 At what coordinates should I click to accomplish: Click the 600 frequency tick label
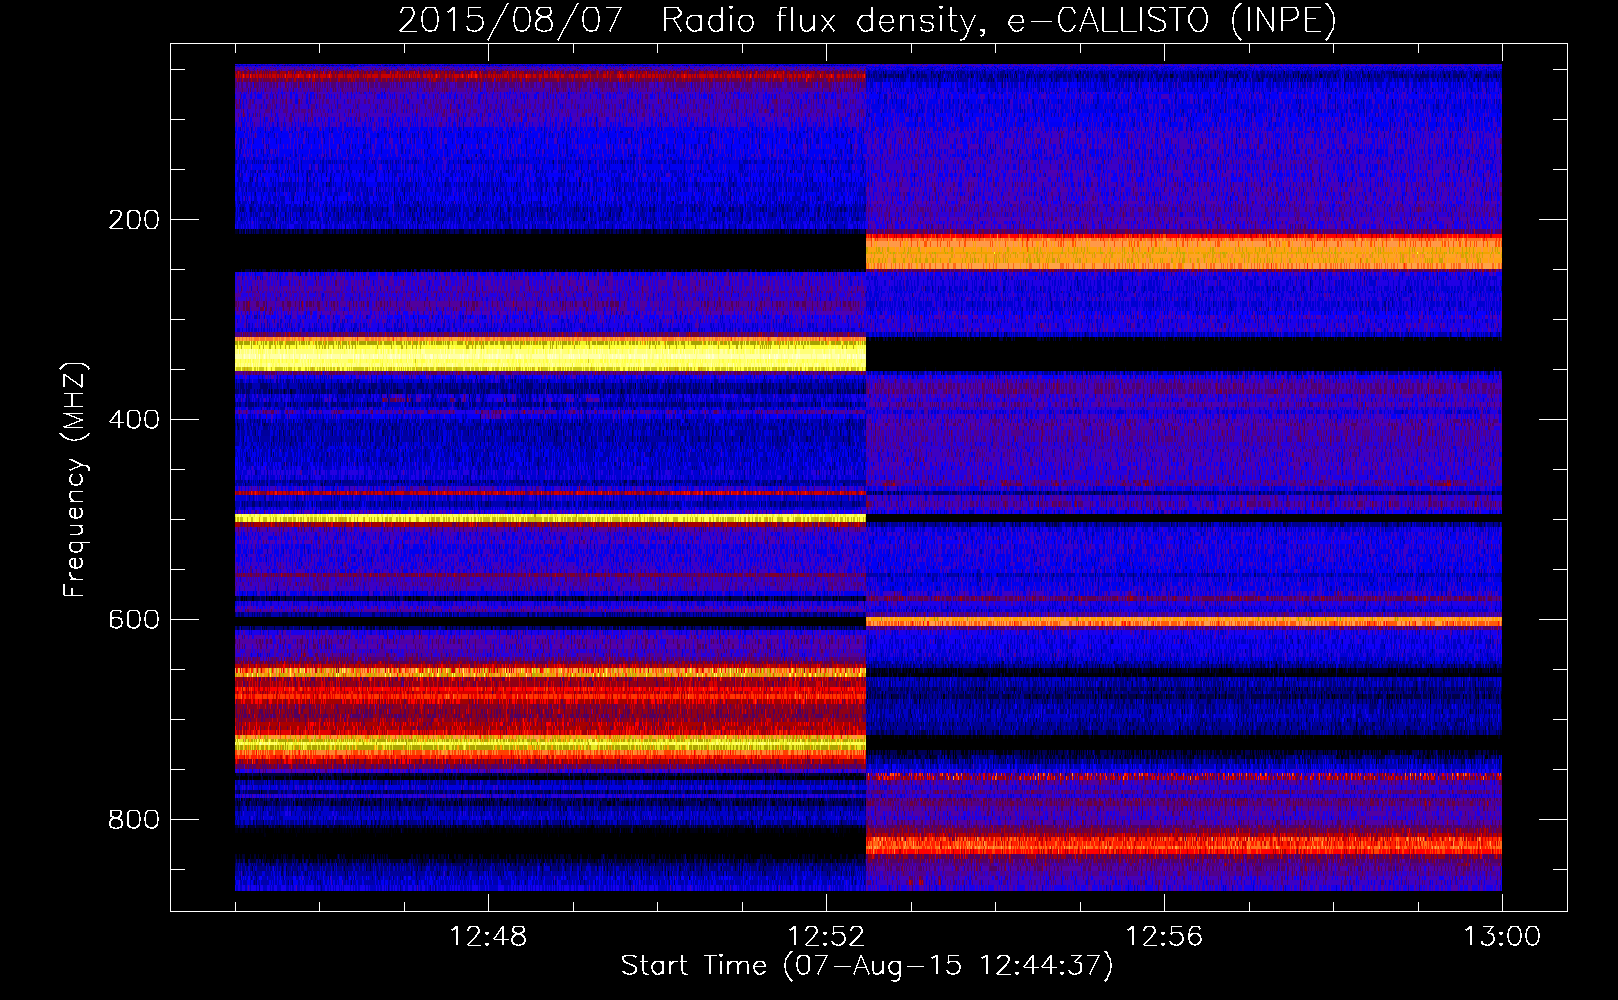(134, 620)
